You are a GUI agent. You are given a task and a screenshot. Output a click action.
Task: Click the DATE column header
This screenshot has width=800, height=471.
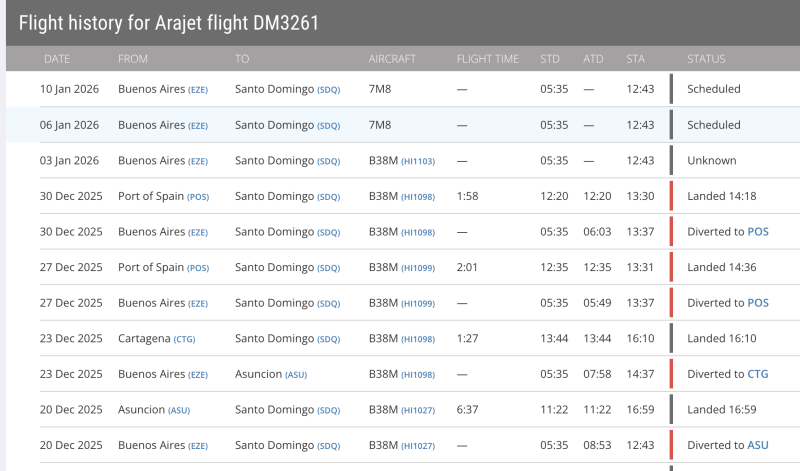(x=57, y=59)
